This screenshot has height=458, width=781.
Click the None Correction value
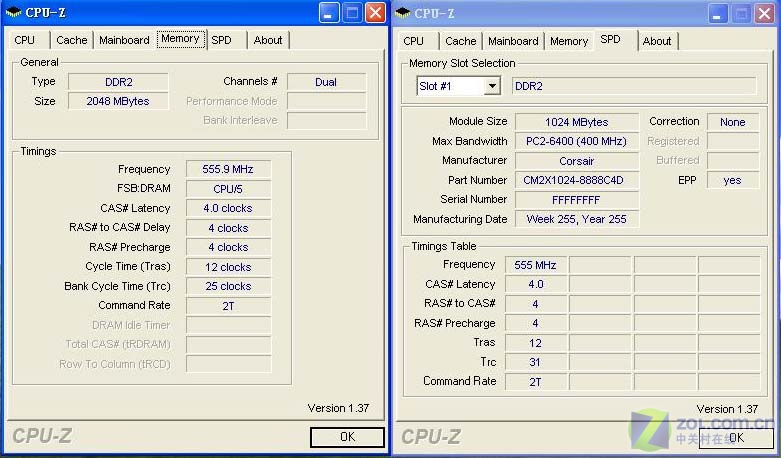tap(733, 122)
